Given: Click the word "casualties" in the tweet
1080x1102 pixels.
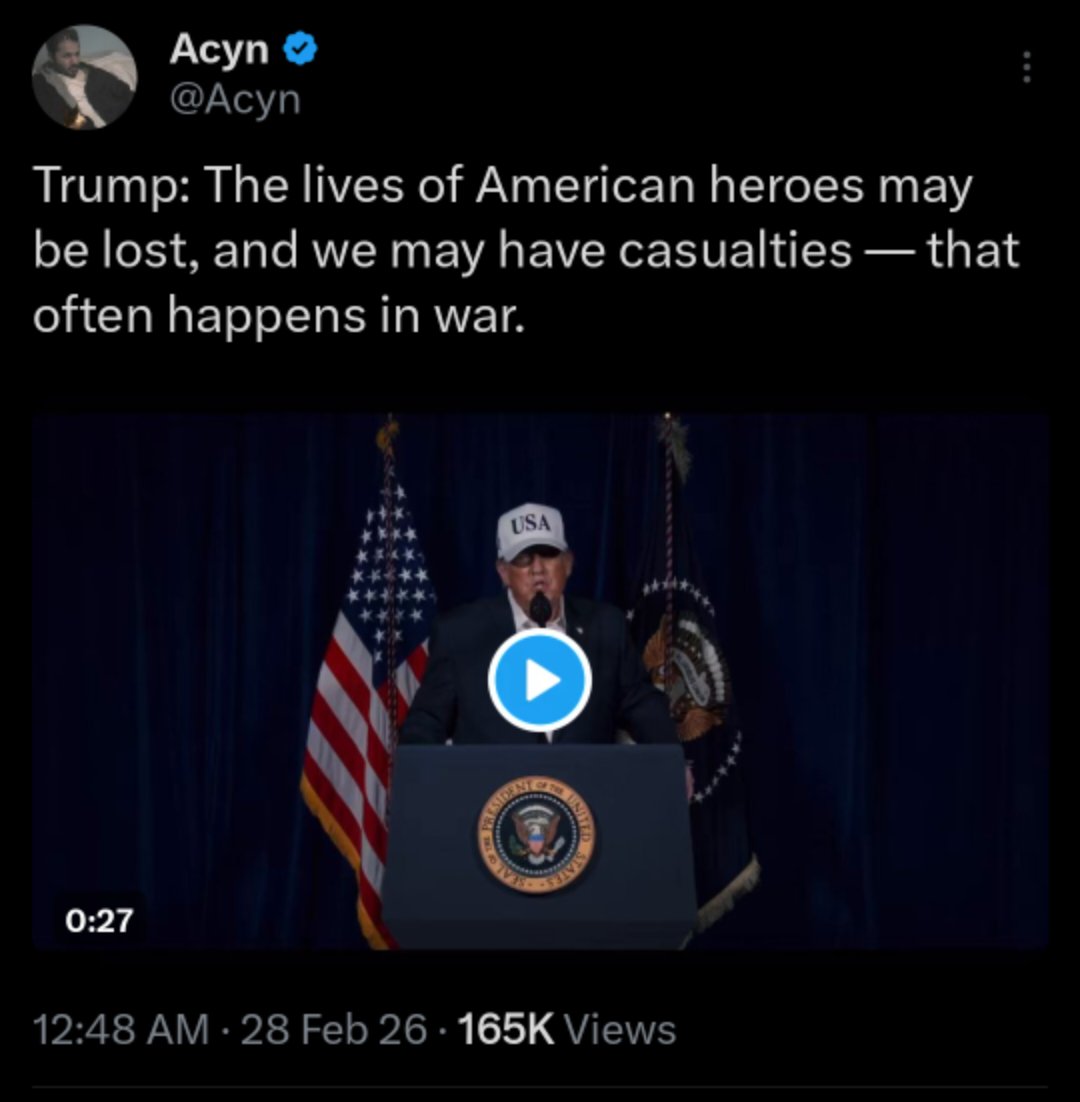Looking at the screenshot, I should (735, 251).
